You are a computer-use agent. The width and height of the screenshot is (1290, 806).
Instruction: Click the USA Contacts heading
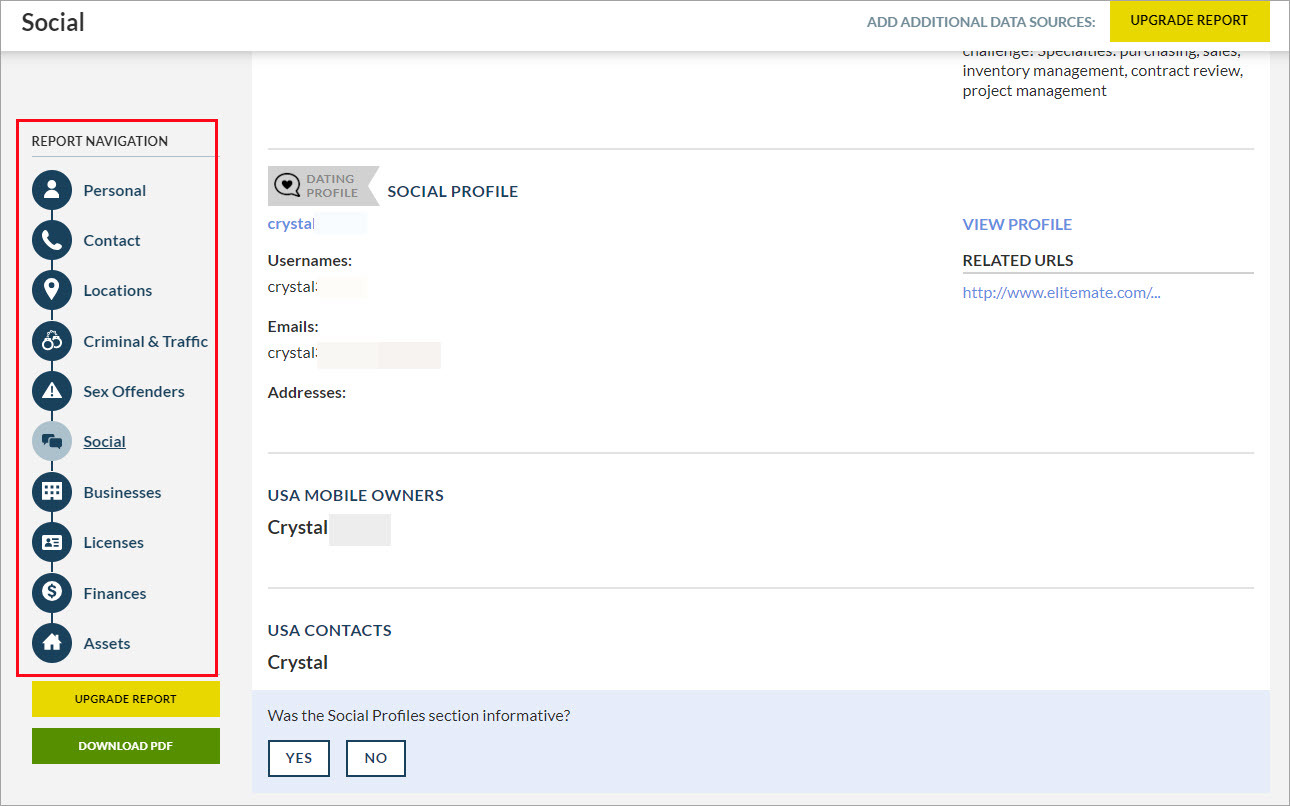click(x=330, y=630)
